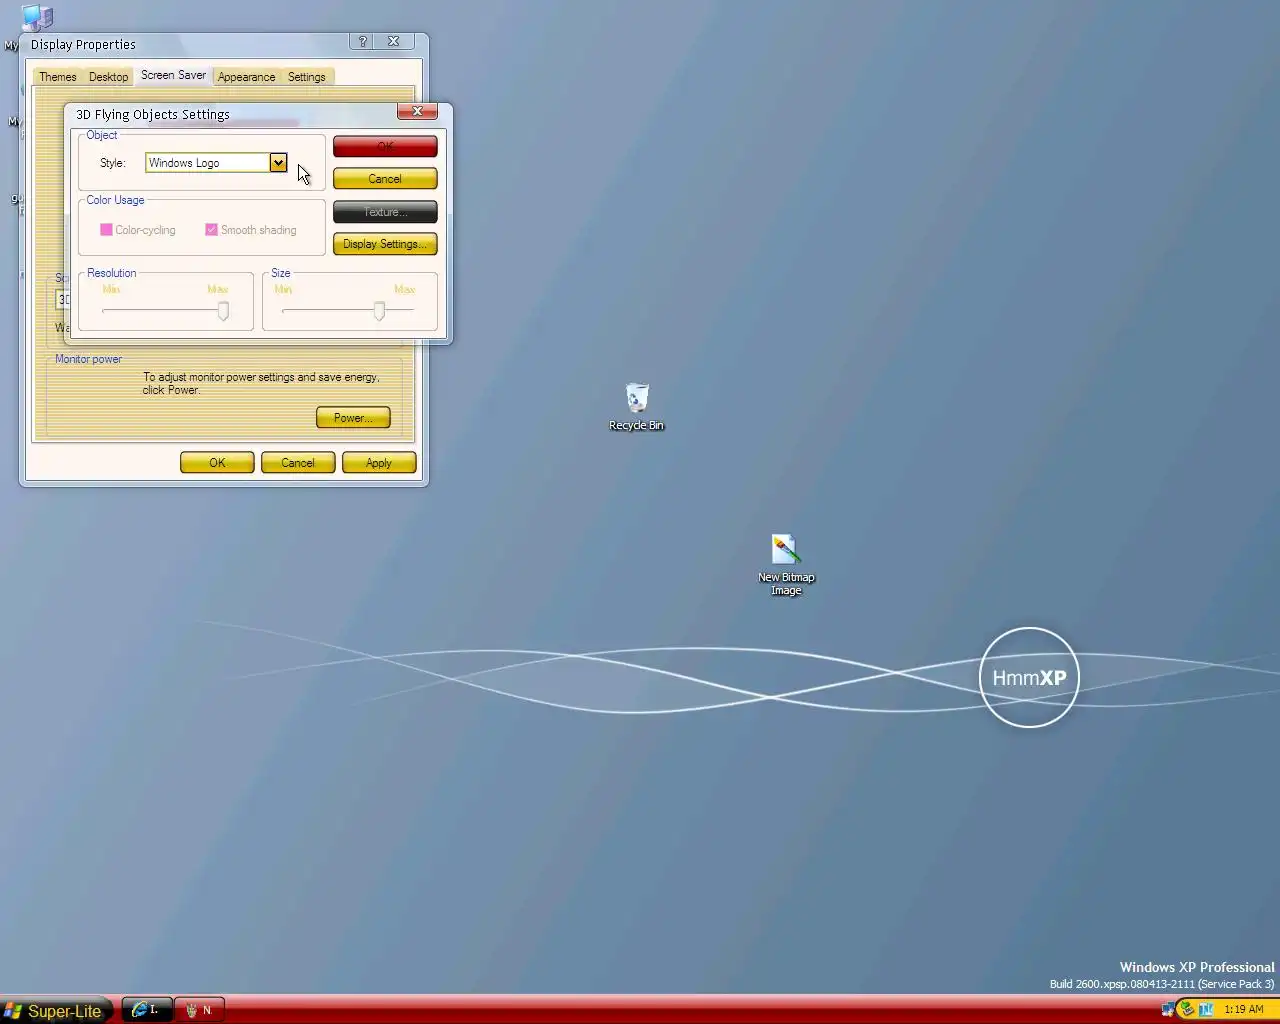Image resolution: width=1280 pixels, height=1024 pixels.
Task: Switch to Internet Explorer taskbar button
Action: coord(147,1010)
